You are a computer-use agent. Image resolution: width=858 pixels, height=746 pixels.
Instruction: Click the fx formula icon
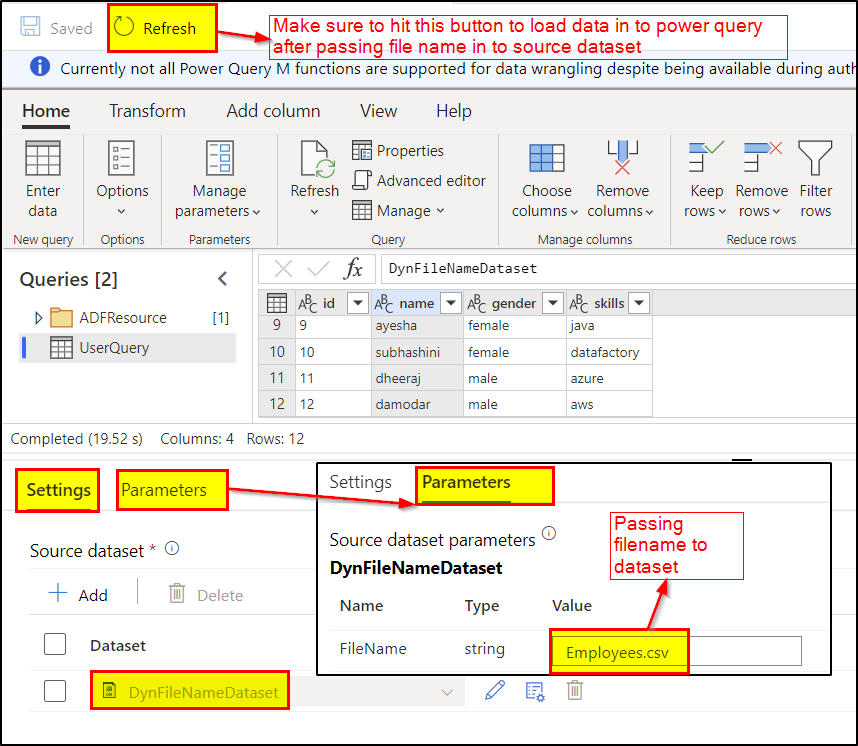(x=354, y=269)
